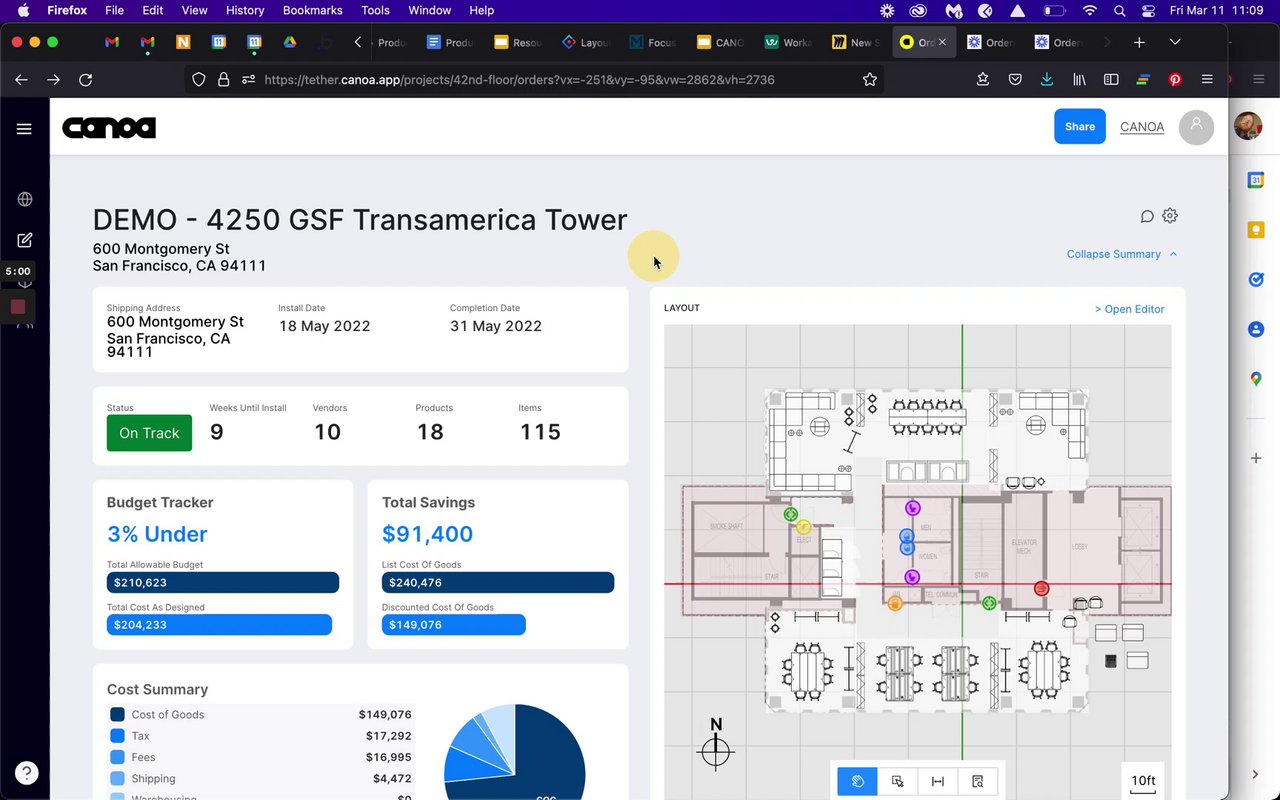The height and width of the screenshot is (800, 1280).
Task: Open a new browser tab
Action: click(1139, 42)
